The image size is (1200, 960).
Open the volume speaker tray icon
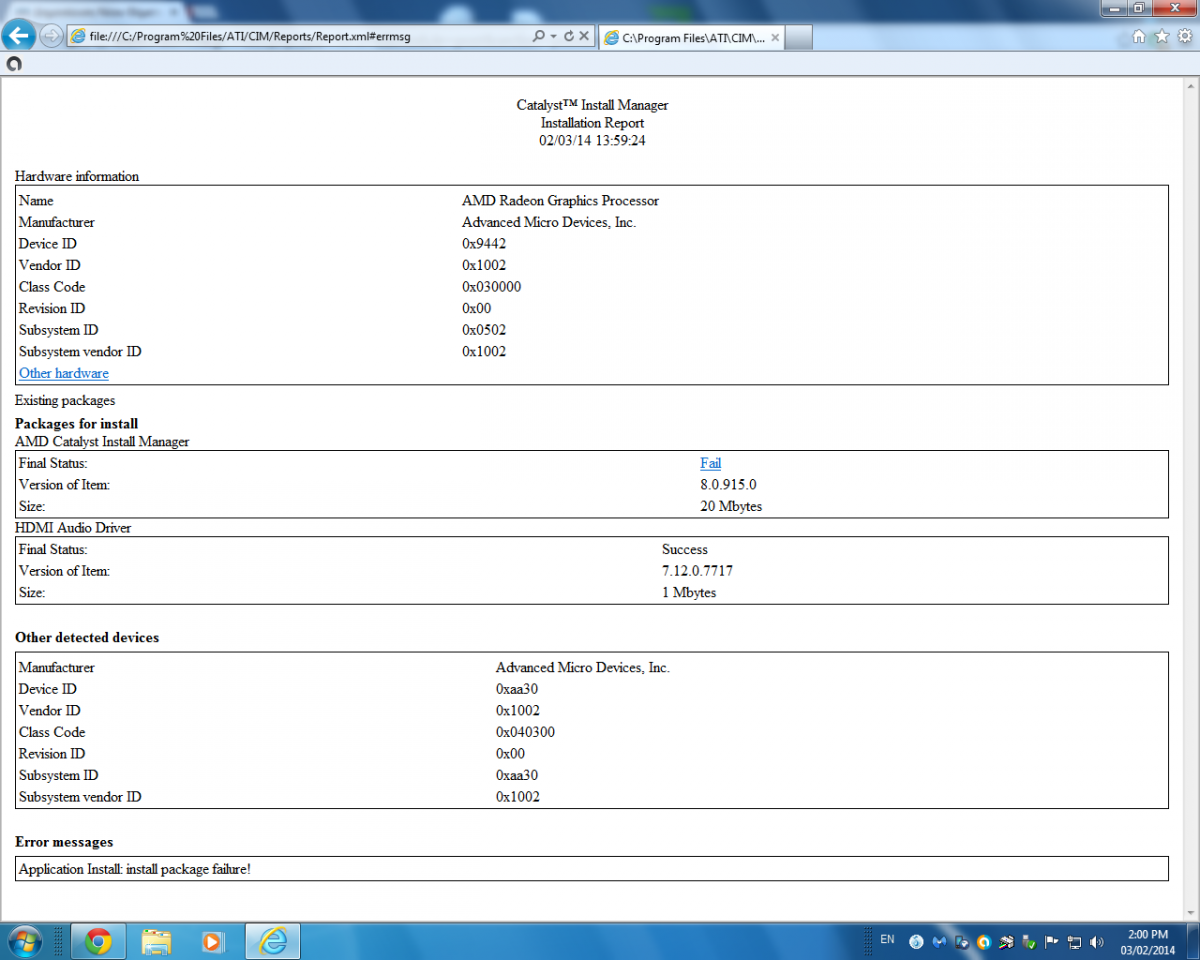(x=1097, y=941)
